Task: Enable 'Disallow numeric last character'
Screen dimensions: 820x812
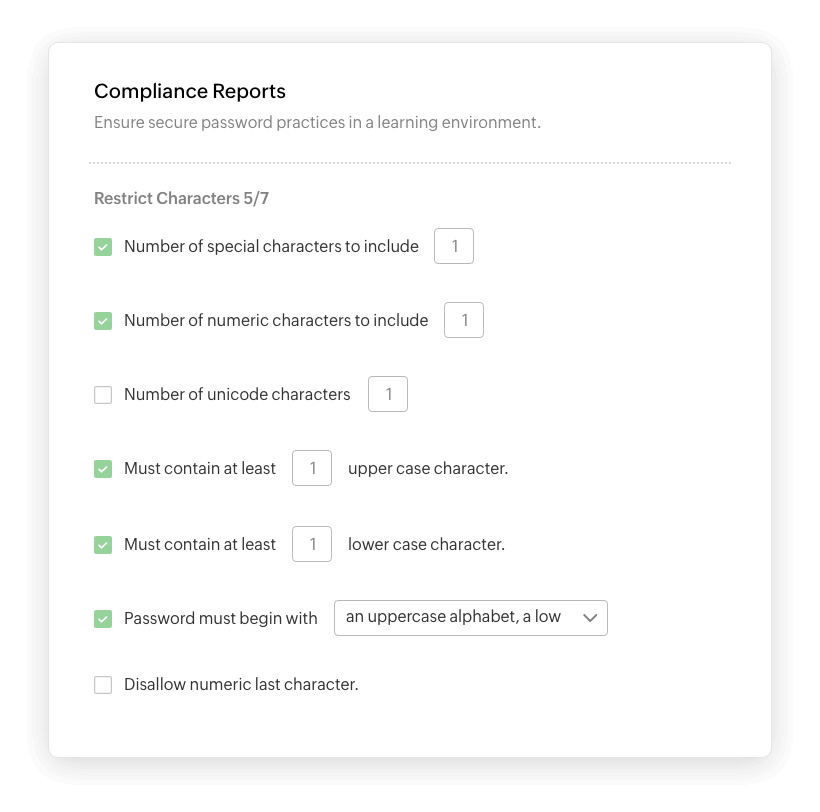Action: tap(102, 684)
